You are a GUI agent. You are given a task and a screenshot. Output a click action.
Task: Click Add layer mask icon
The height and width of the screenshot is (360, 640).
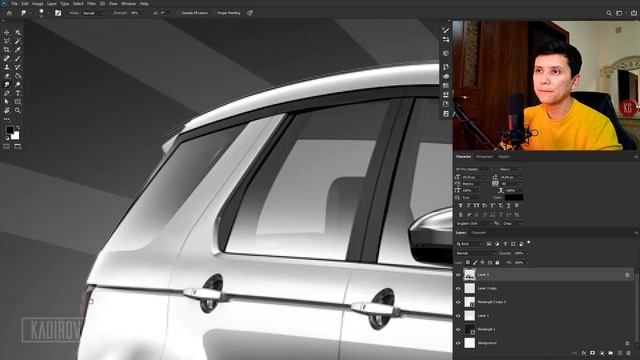[593, 353]
